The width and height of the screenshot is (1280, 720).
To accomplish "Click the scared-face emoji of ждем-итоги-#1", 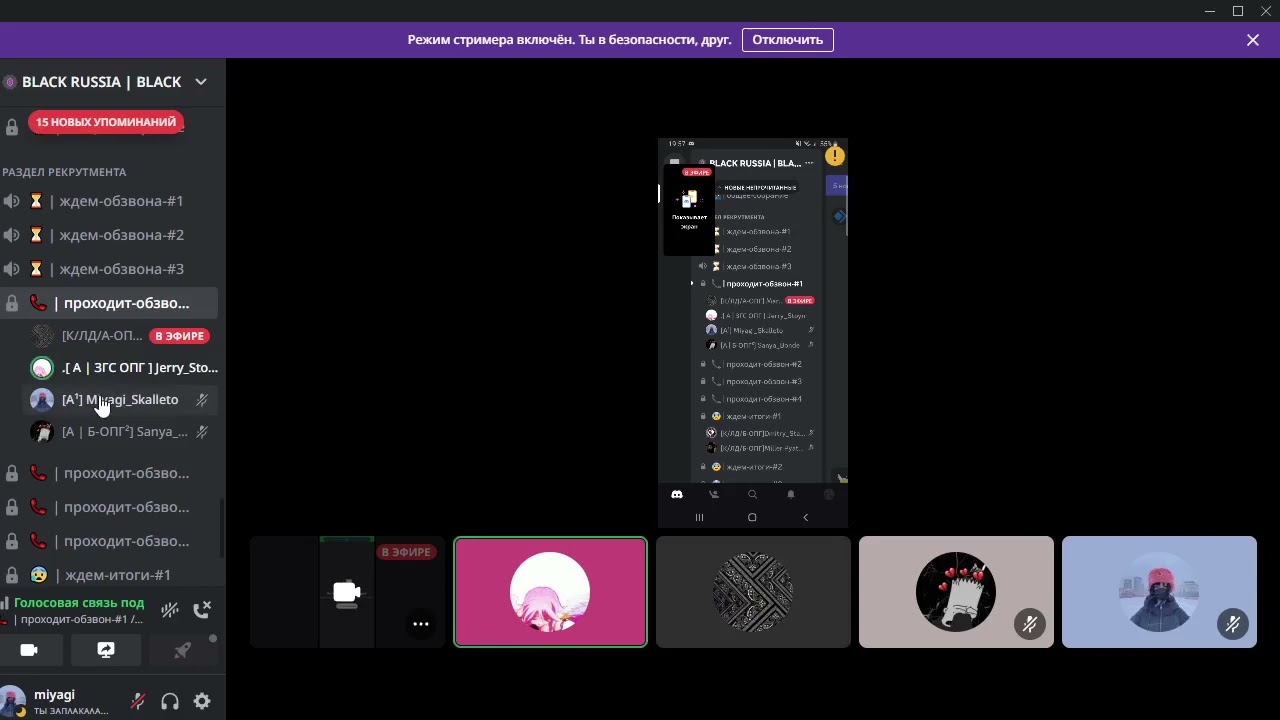I will (x=38, y=575).
